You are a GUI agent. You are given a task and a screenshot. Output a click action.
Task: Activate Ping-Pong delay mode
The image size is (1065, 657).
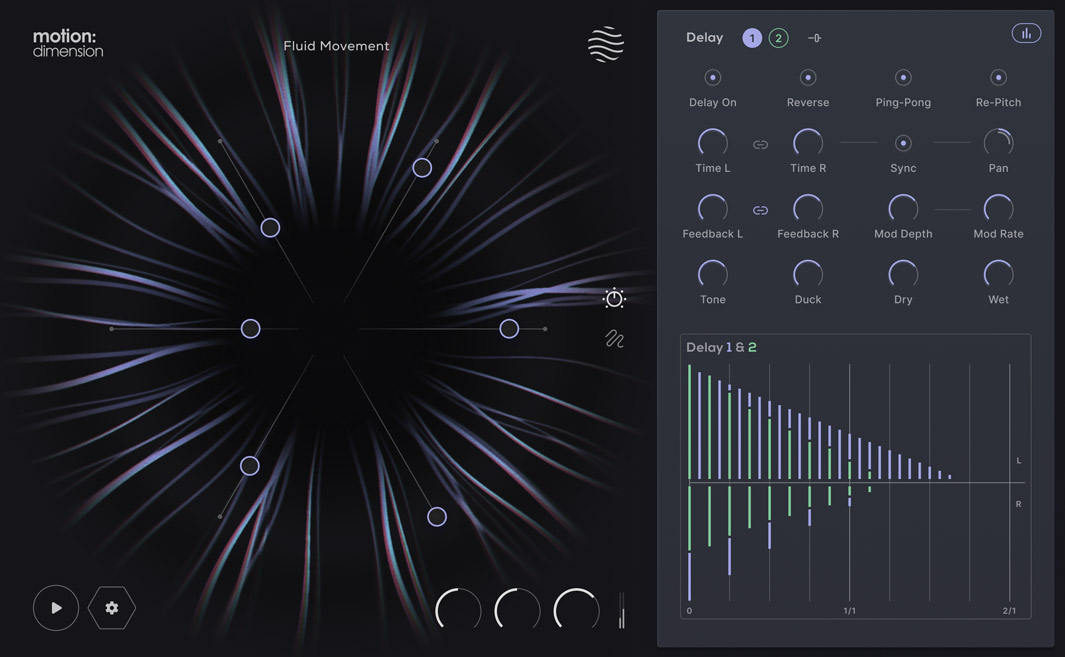tap(902, 77)
